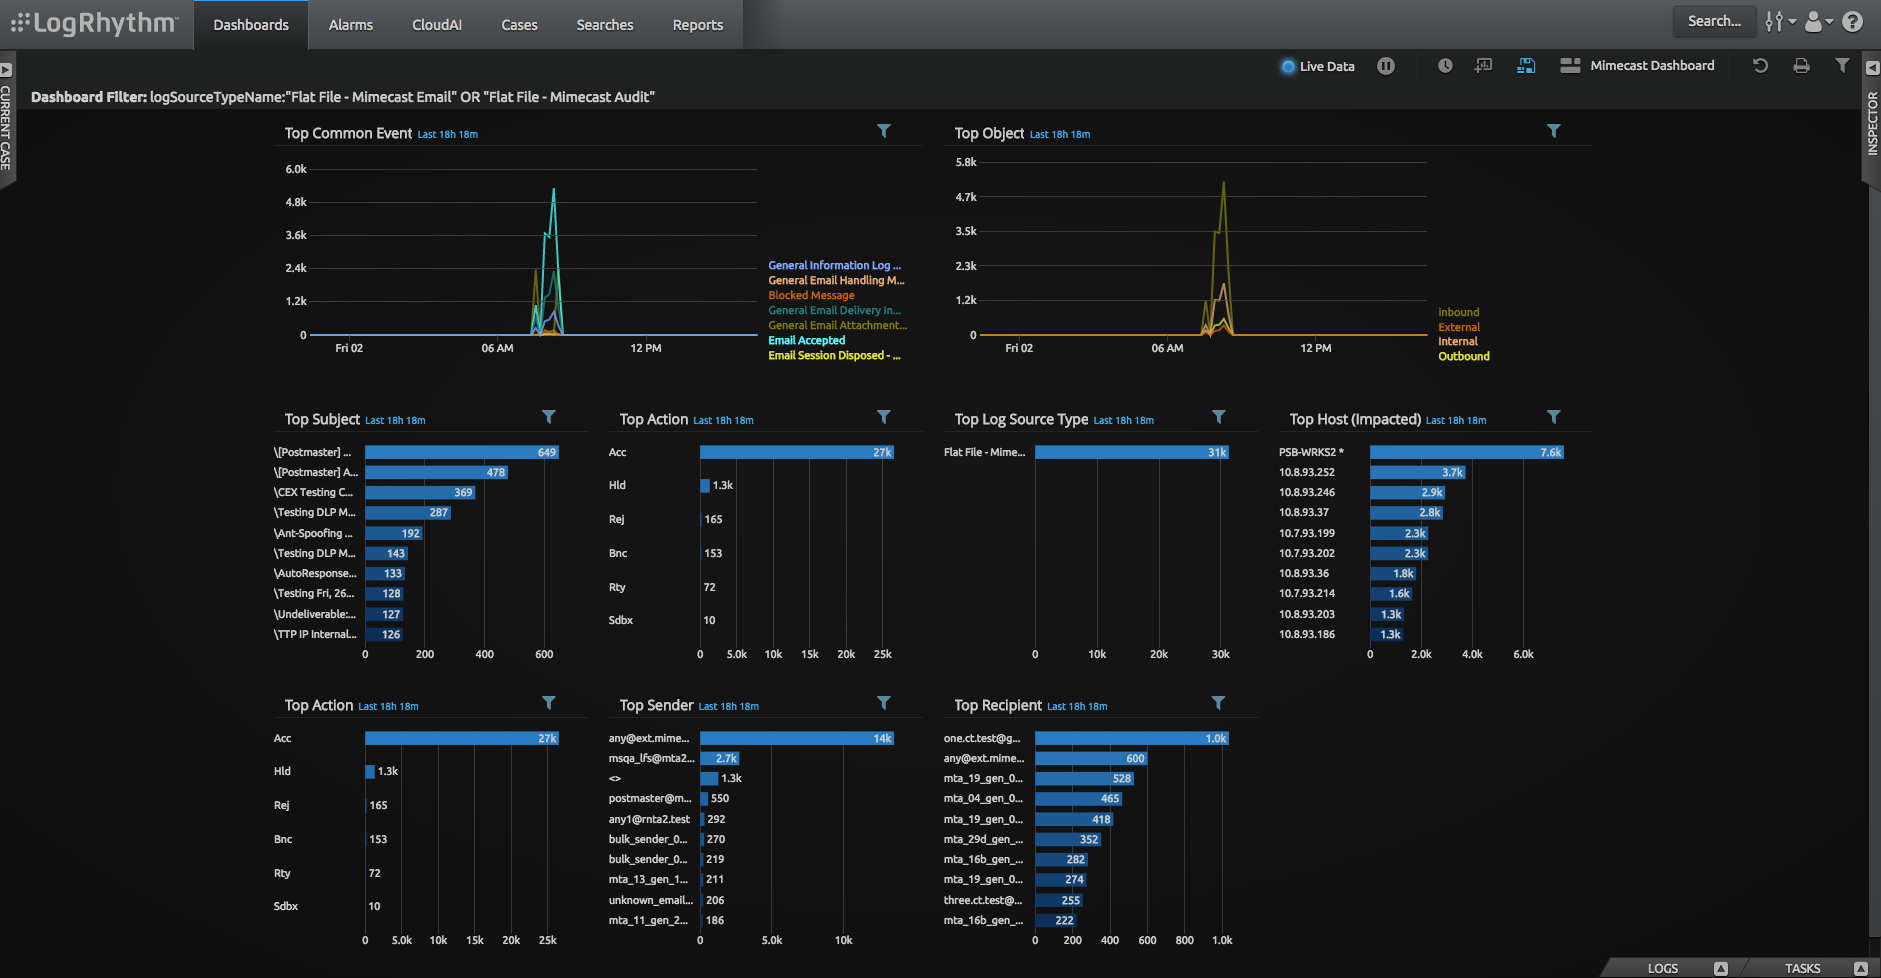Print the dashboard
Screen dimensions: 1881x978
(1800, 66)
